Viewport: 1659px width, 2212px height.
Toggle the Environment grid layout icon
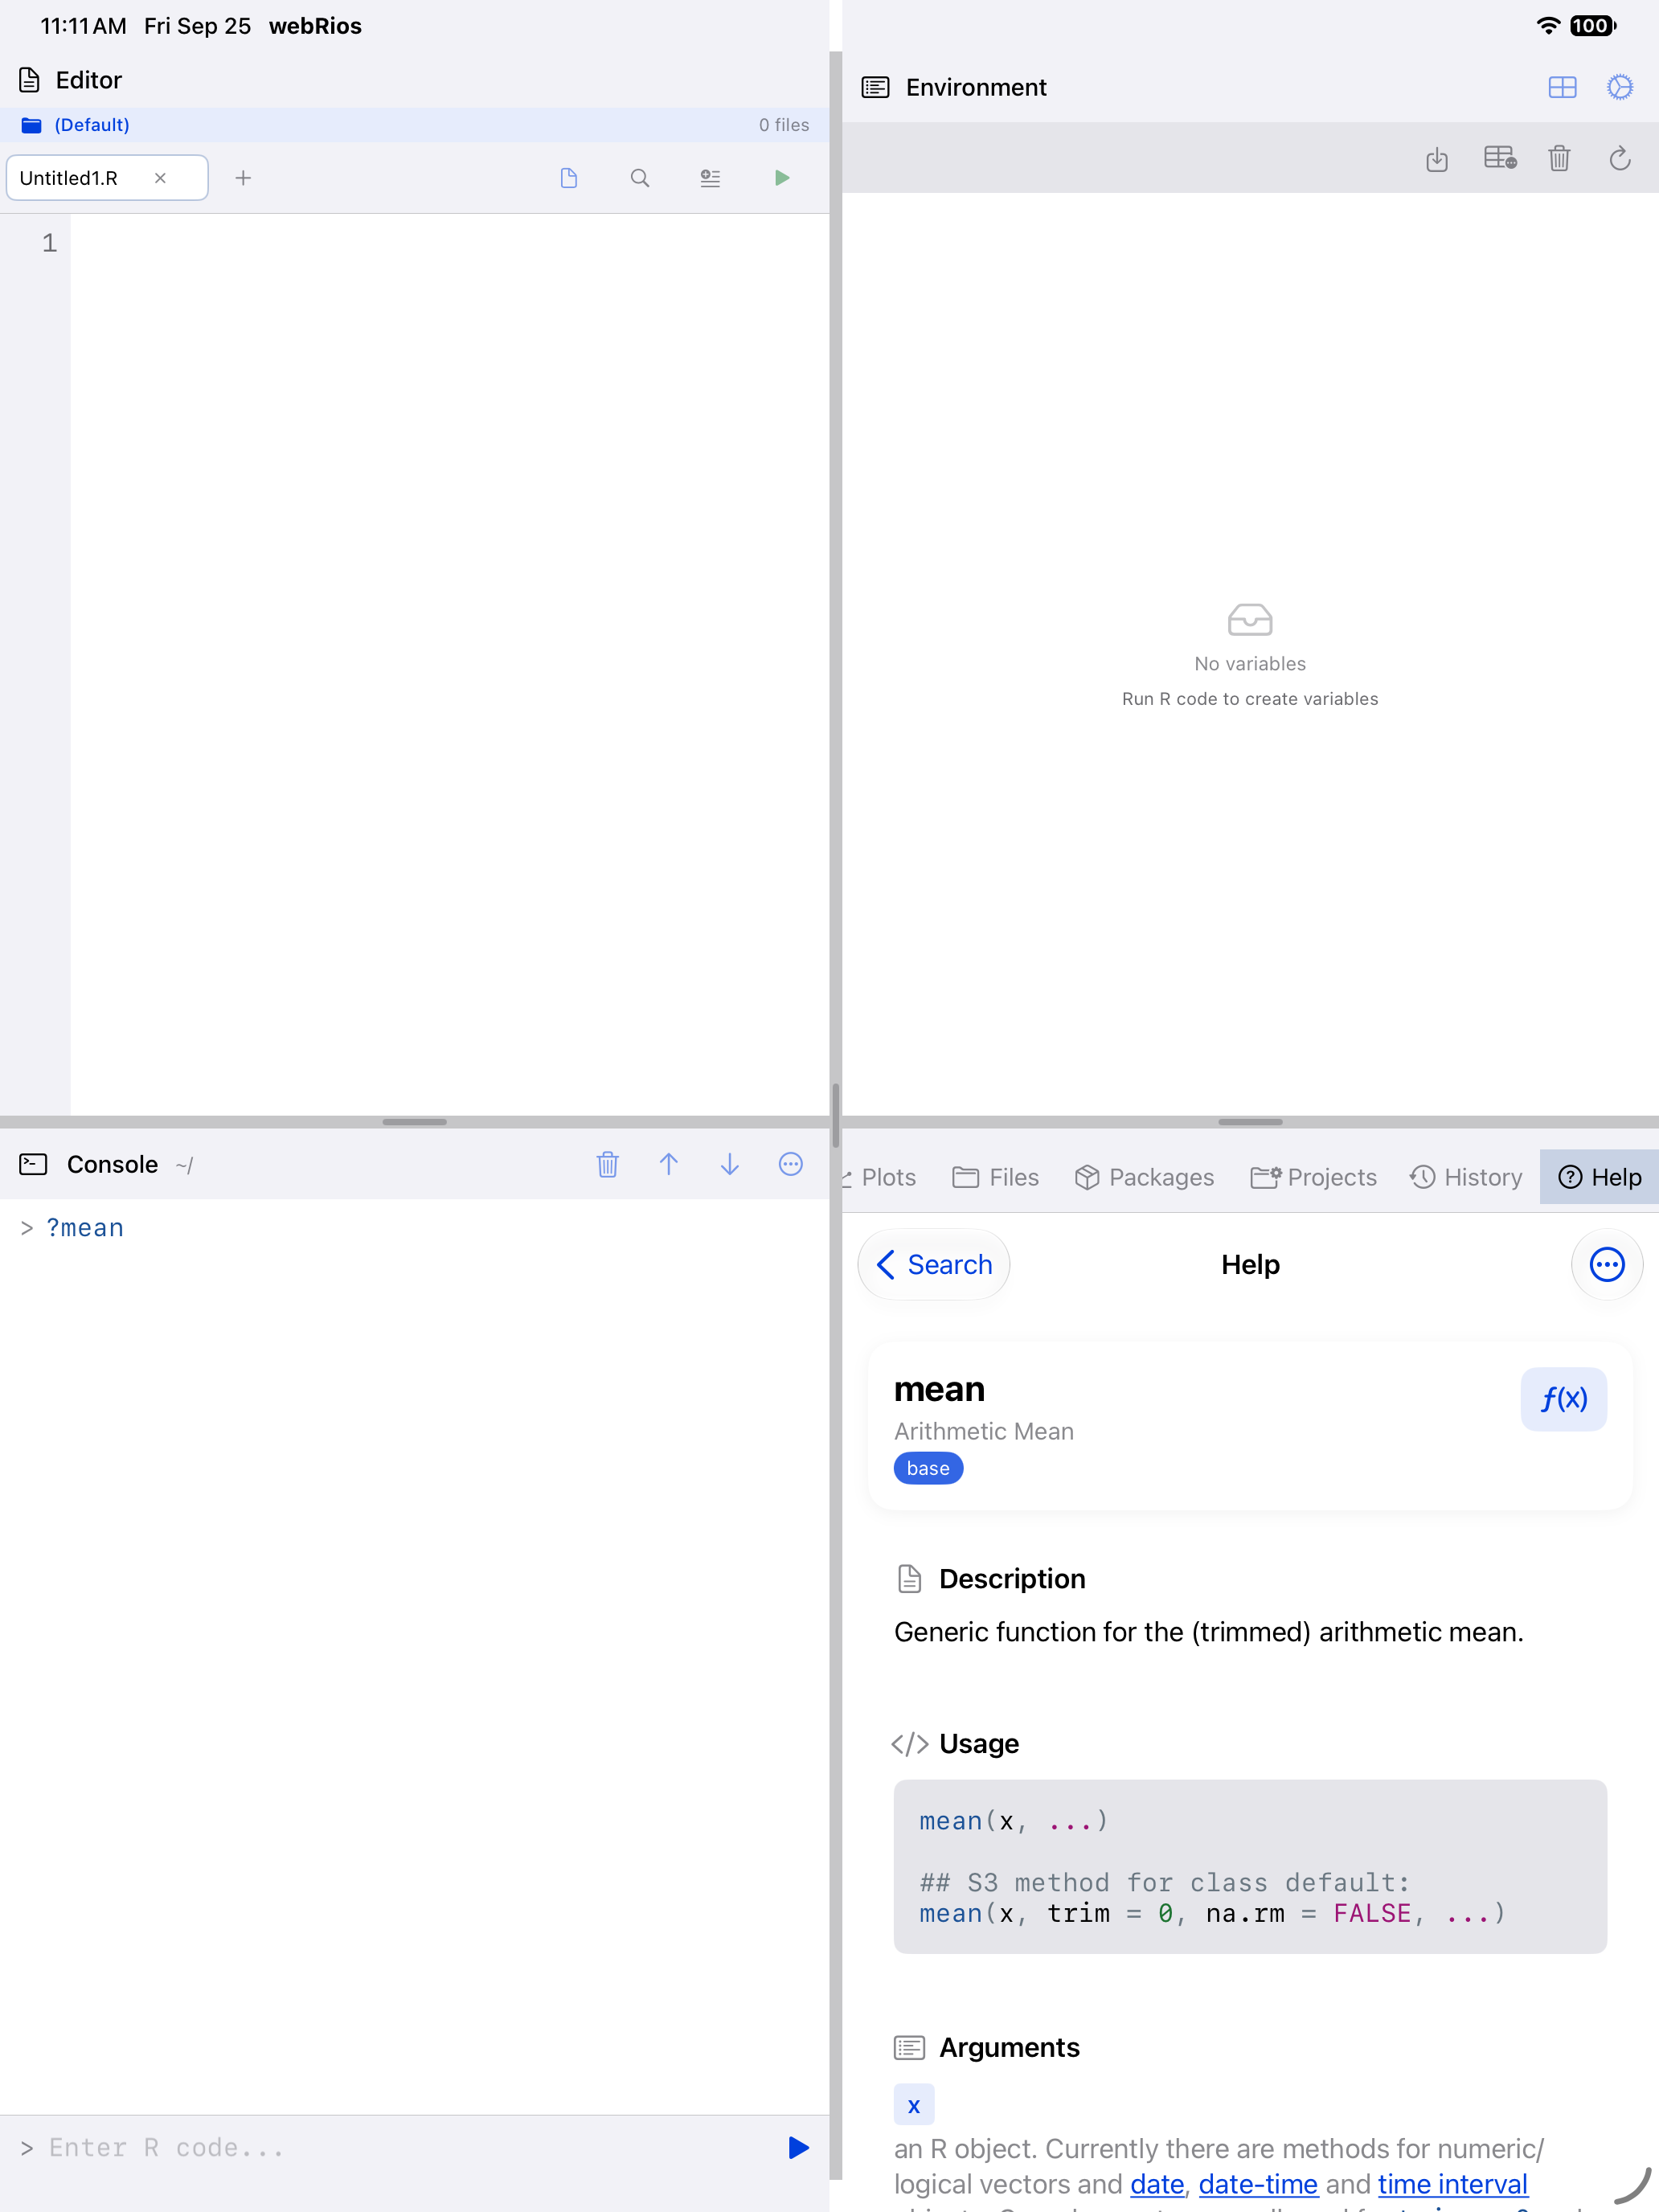tap(1562, 88)
